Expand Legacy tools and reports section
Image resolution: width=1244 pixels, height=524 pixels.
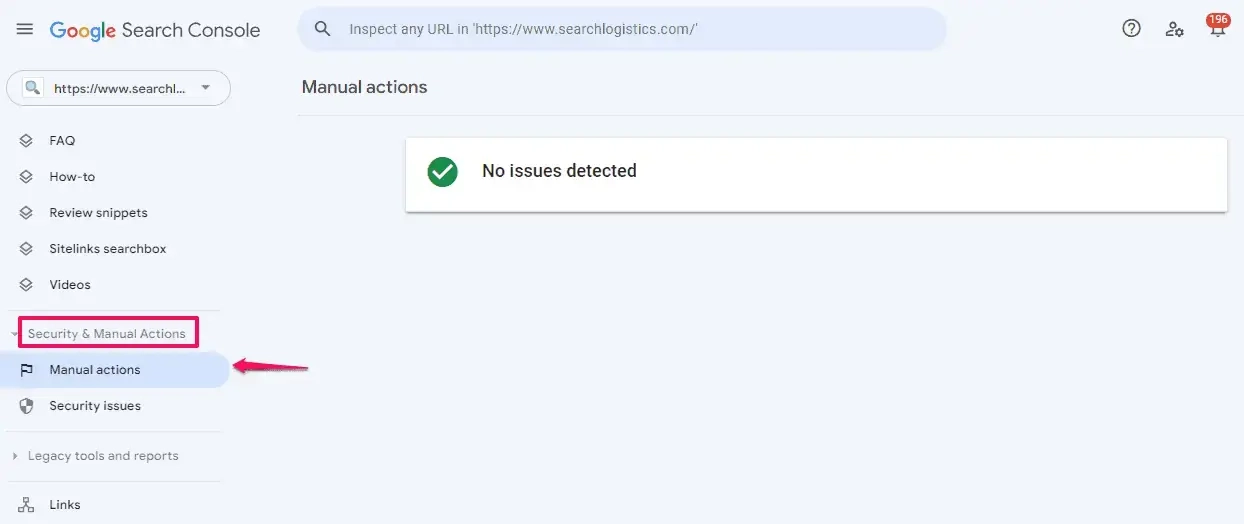tap(102, 456)
